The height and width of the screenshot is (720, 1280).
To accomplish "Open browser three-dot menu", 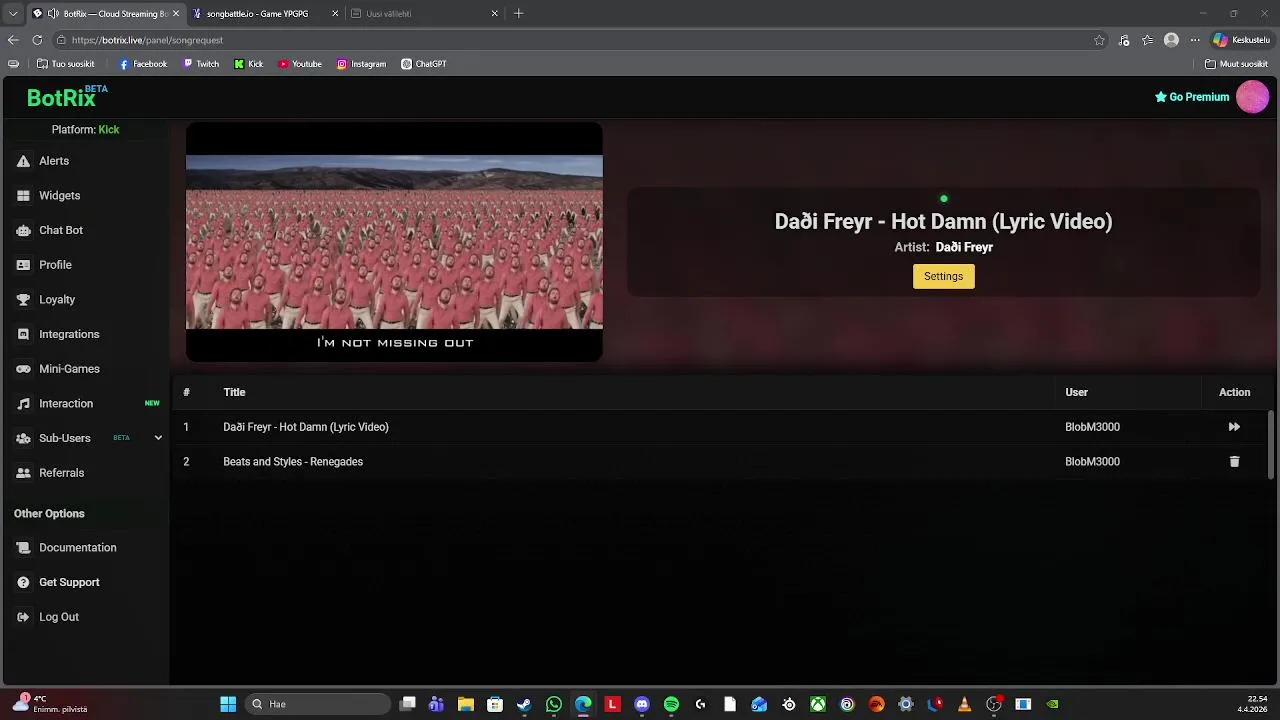I will (1194, 40).
